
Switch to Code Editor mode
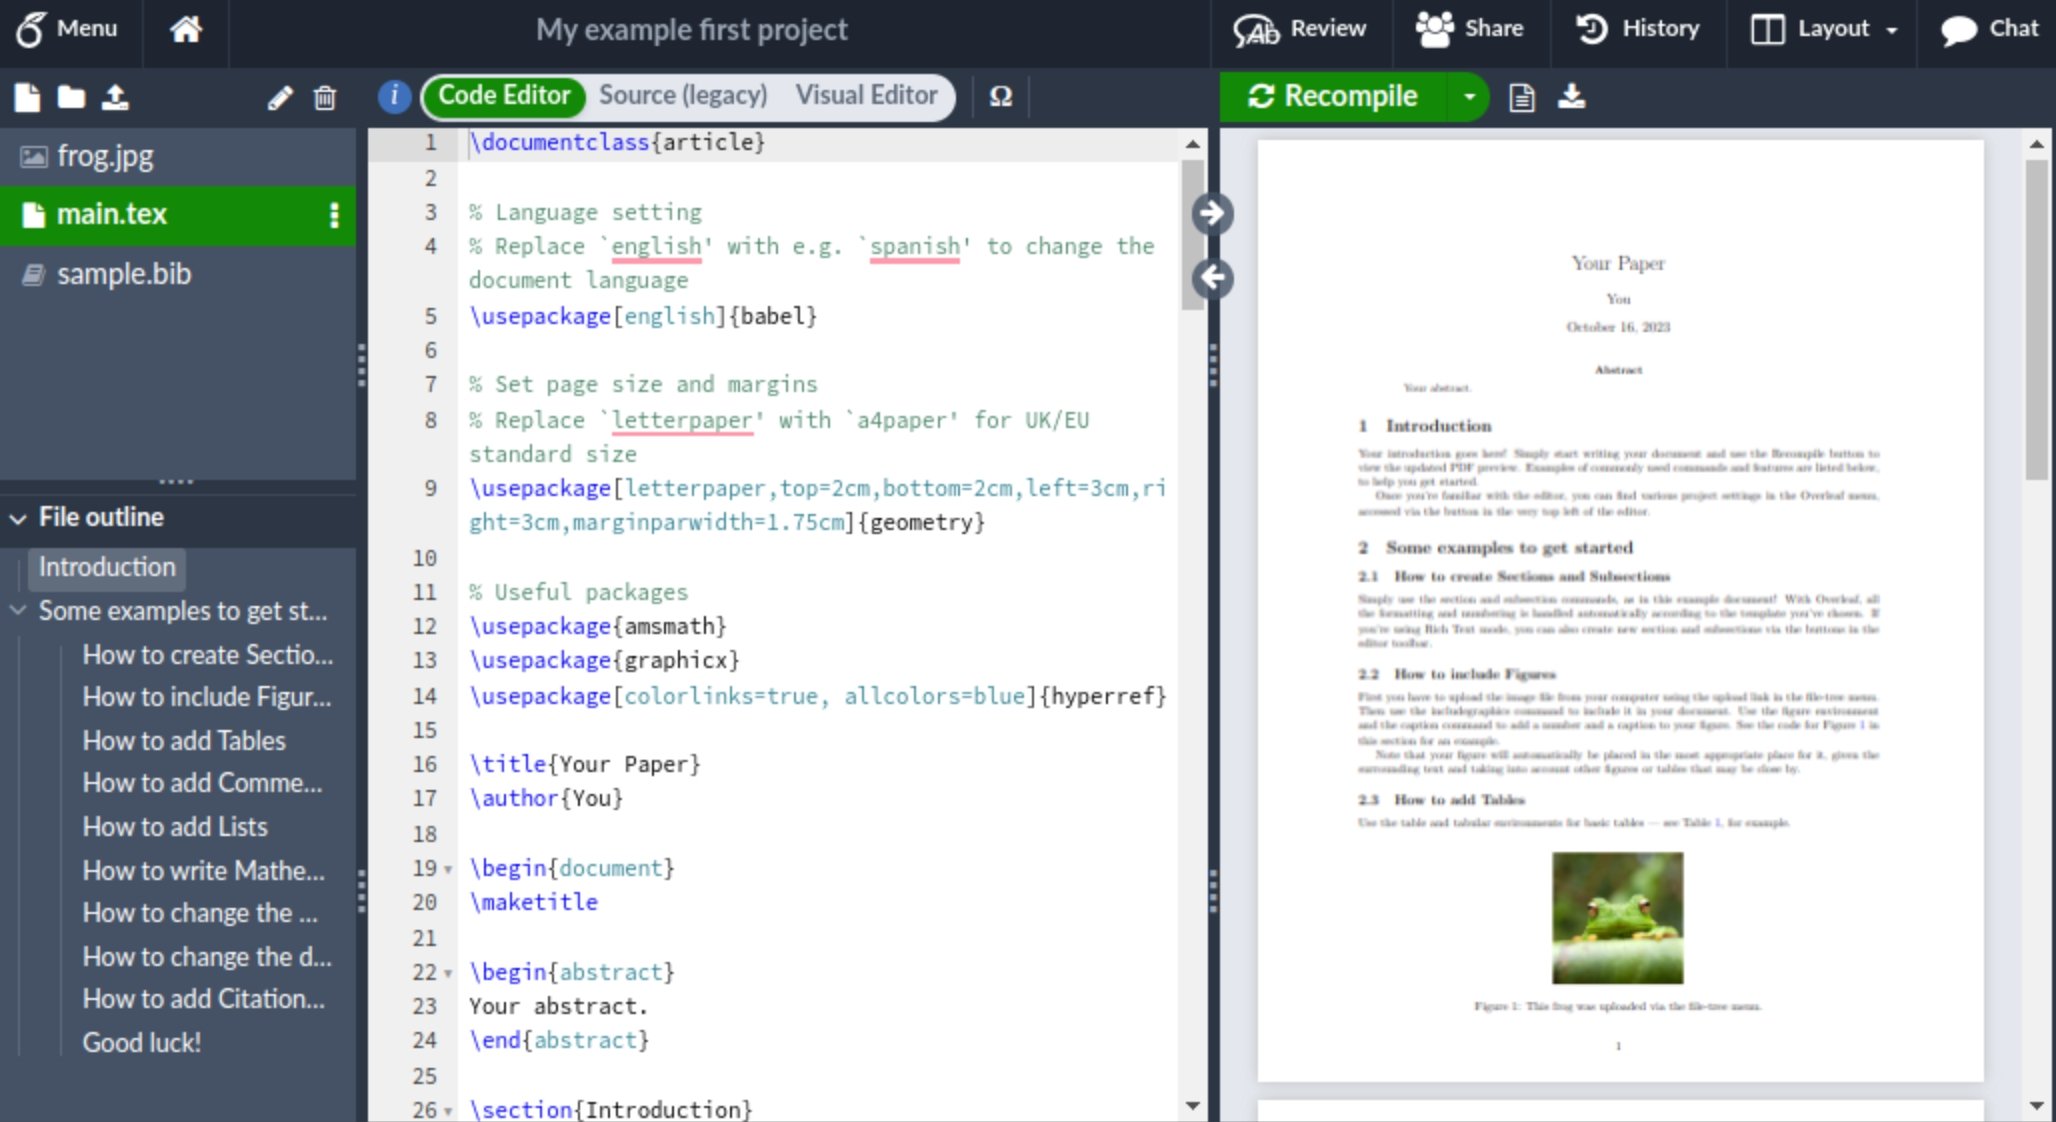pyautogui.click(x=504, y=96)
